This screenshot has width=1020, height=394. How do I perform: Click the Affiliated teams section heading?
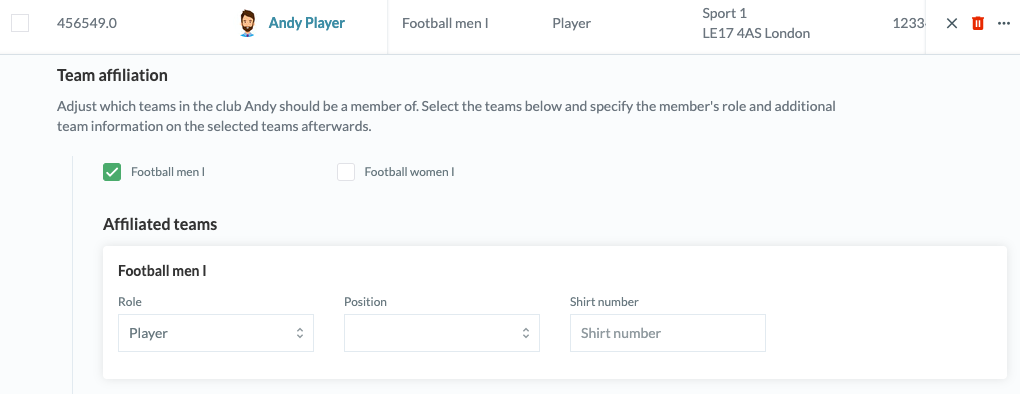(x=160, y=225)
